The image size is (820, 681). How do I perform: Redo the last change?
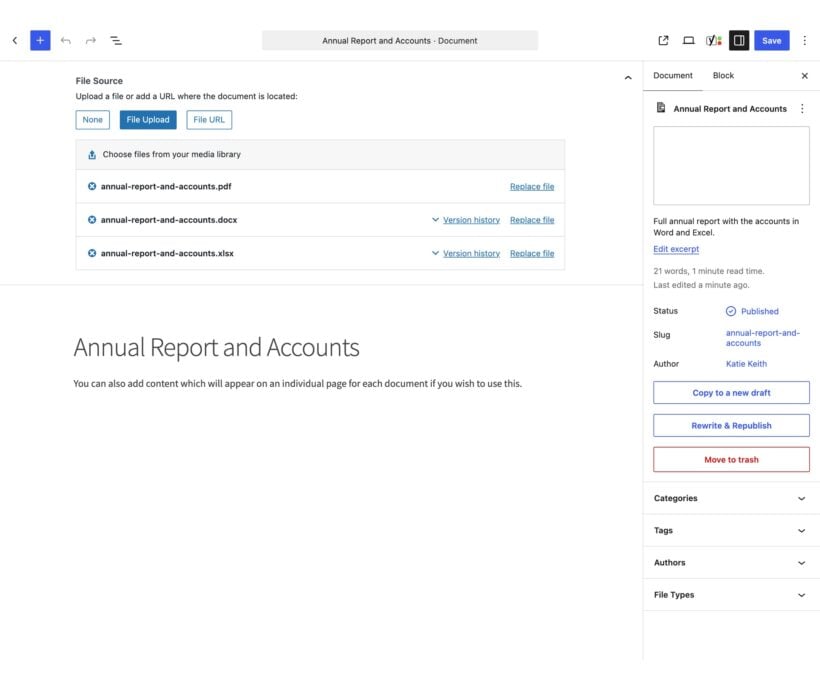coord(90,40)
